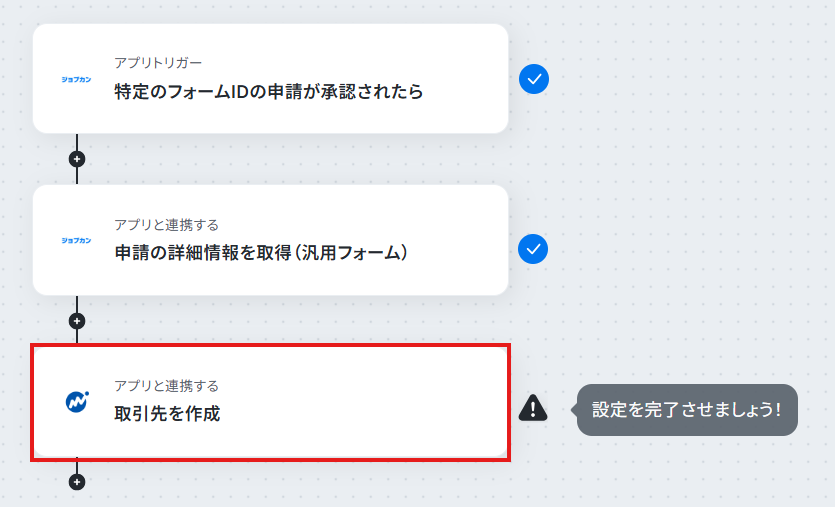Screen dimensions: 835x507
Task: Open the 特定のフォームIDの申請が承認されたら trigger title
Action: click(269, 92)
